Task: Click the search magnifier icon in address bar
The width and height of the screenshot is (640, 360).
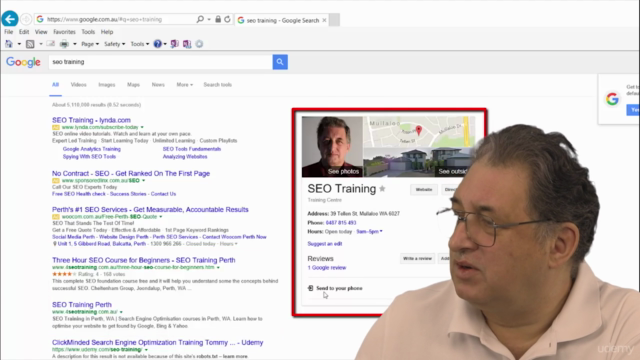Action: coord(200,19)
